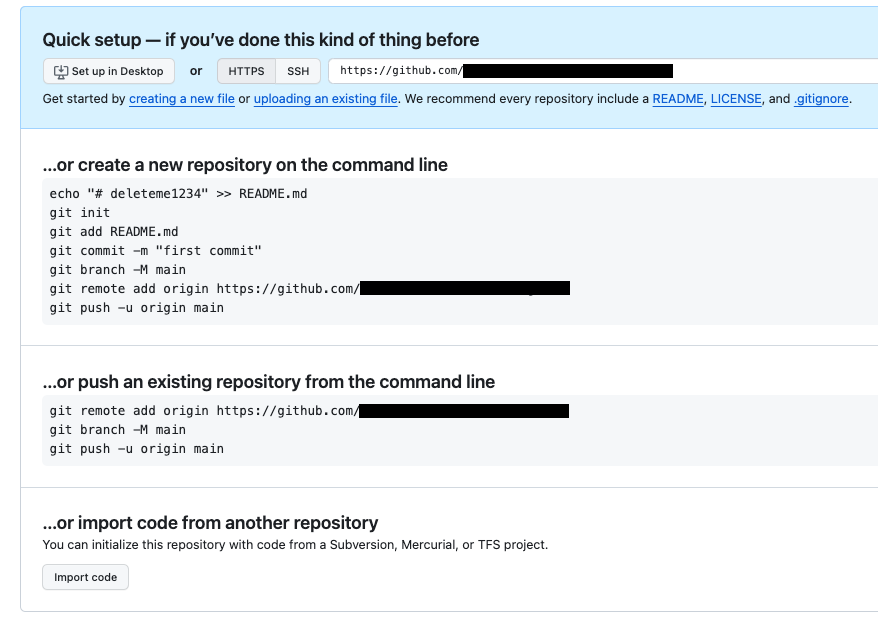Visit the .gitignore link
This screenshot has height=622, width=878.
[821, 99]
